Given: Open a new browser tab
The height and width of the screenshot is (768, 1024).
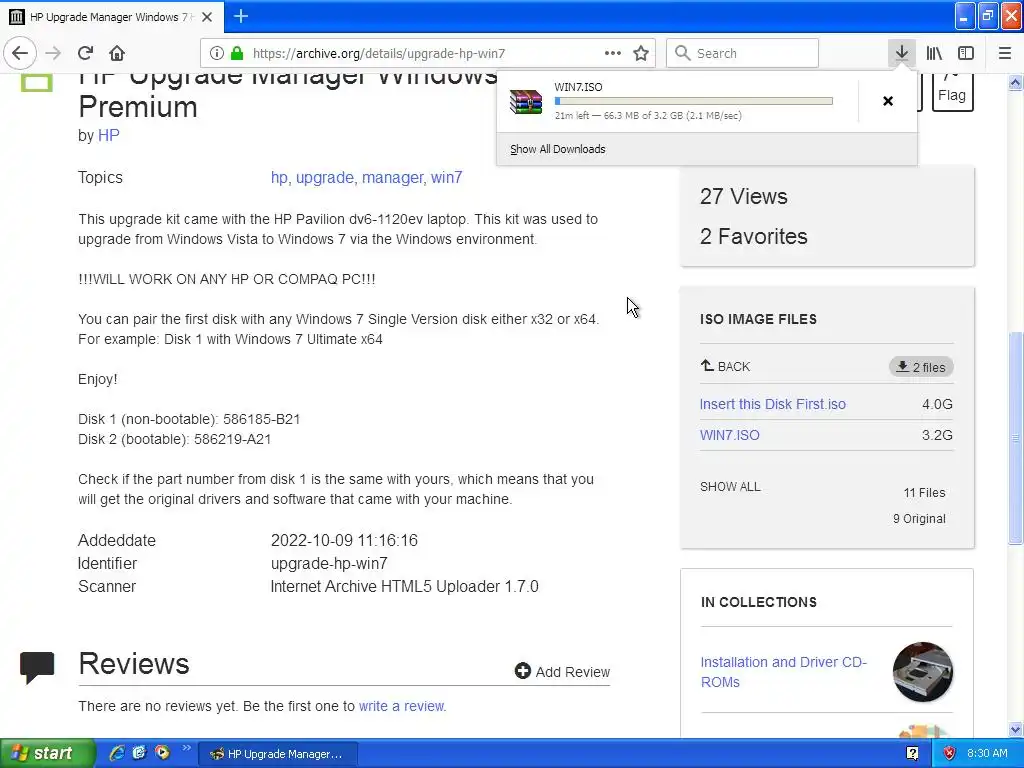Looking at the screenshot, I should (241, 16).
